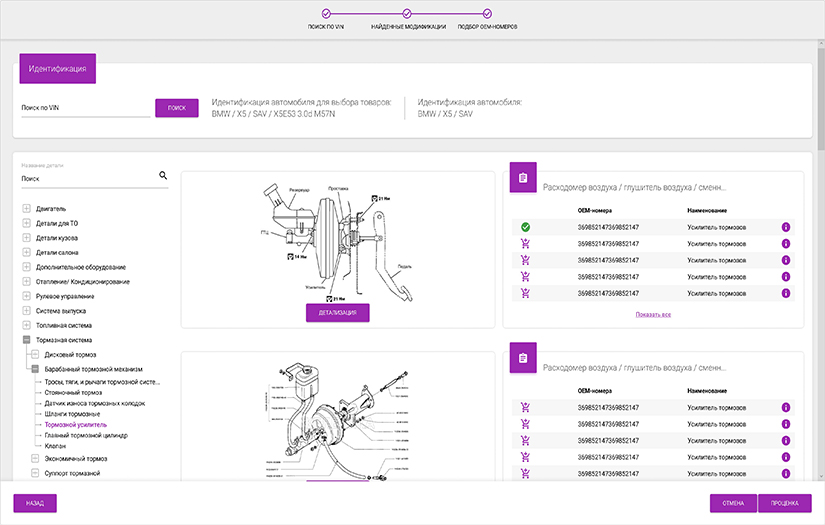825x525 pixels.
Task: Open info for first row in lower card
Action: tap(786, 407)
